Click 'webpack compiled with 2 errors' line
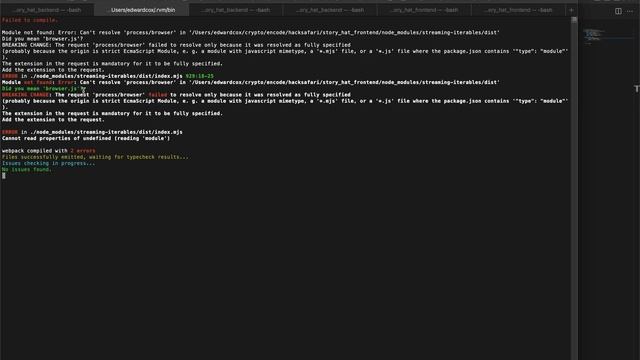Viewport: 640px width, 360px height. click(49, 151)
